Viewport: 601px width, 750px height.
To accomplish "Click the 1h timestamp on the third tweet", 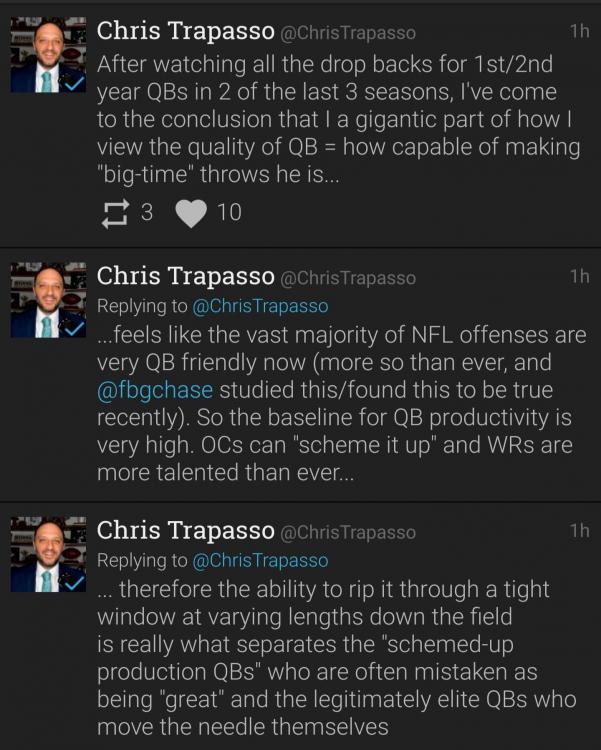I will pyautogui.click(x=579, y=531).
